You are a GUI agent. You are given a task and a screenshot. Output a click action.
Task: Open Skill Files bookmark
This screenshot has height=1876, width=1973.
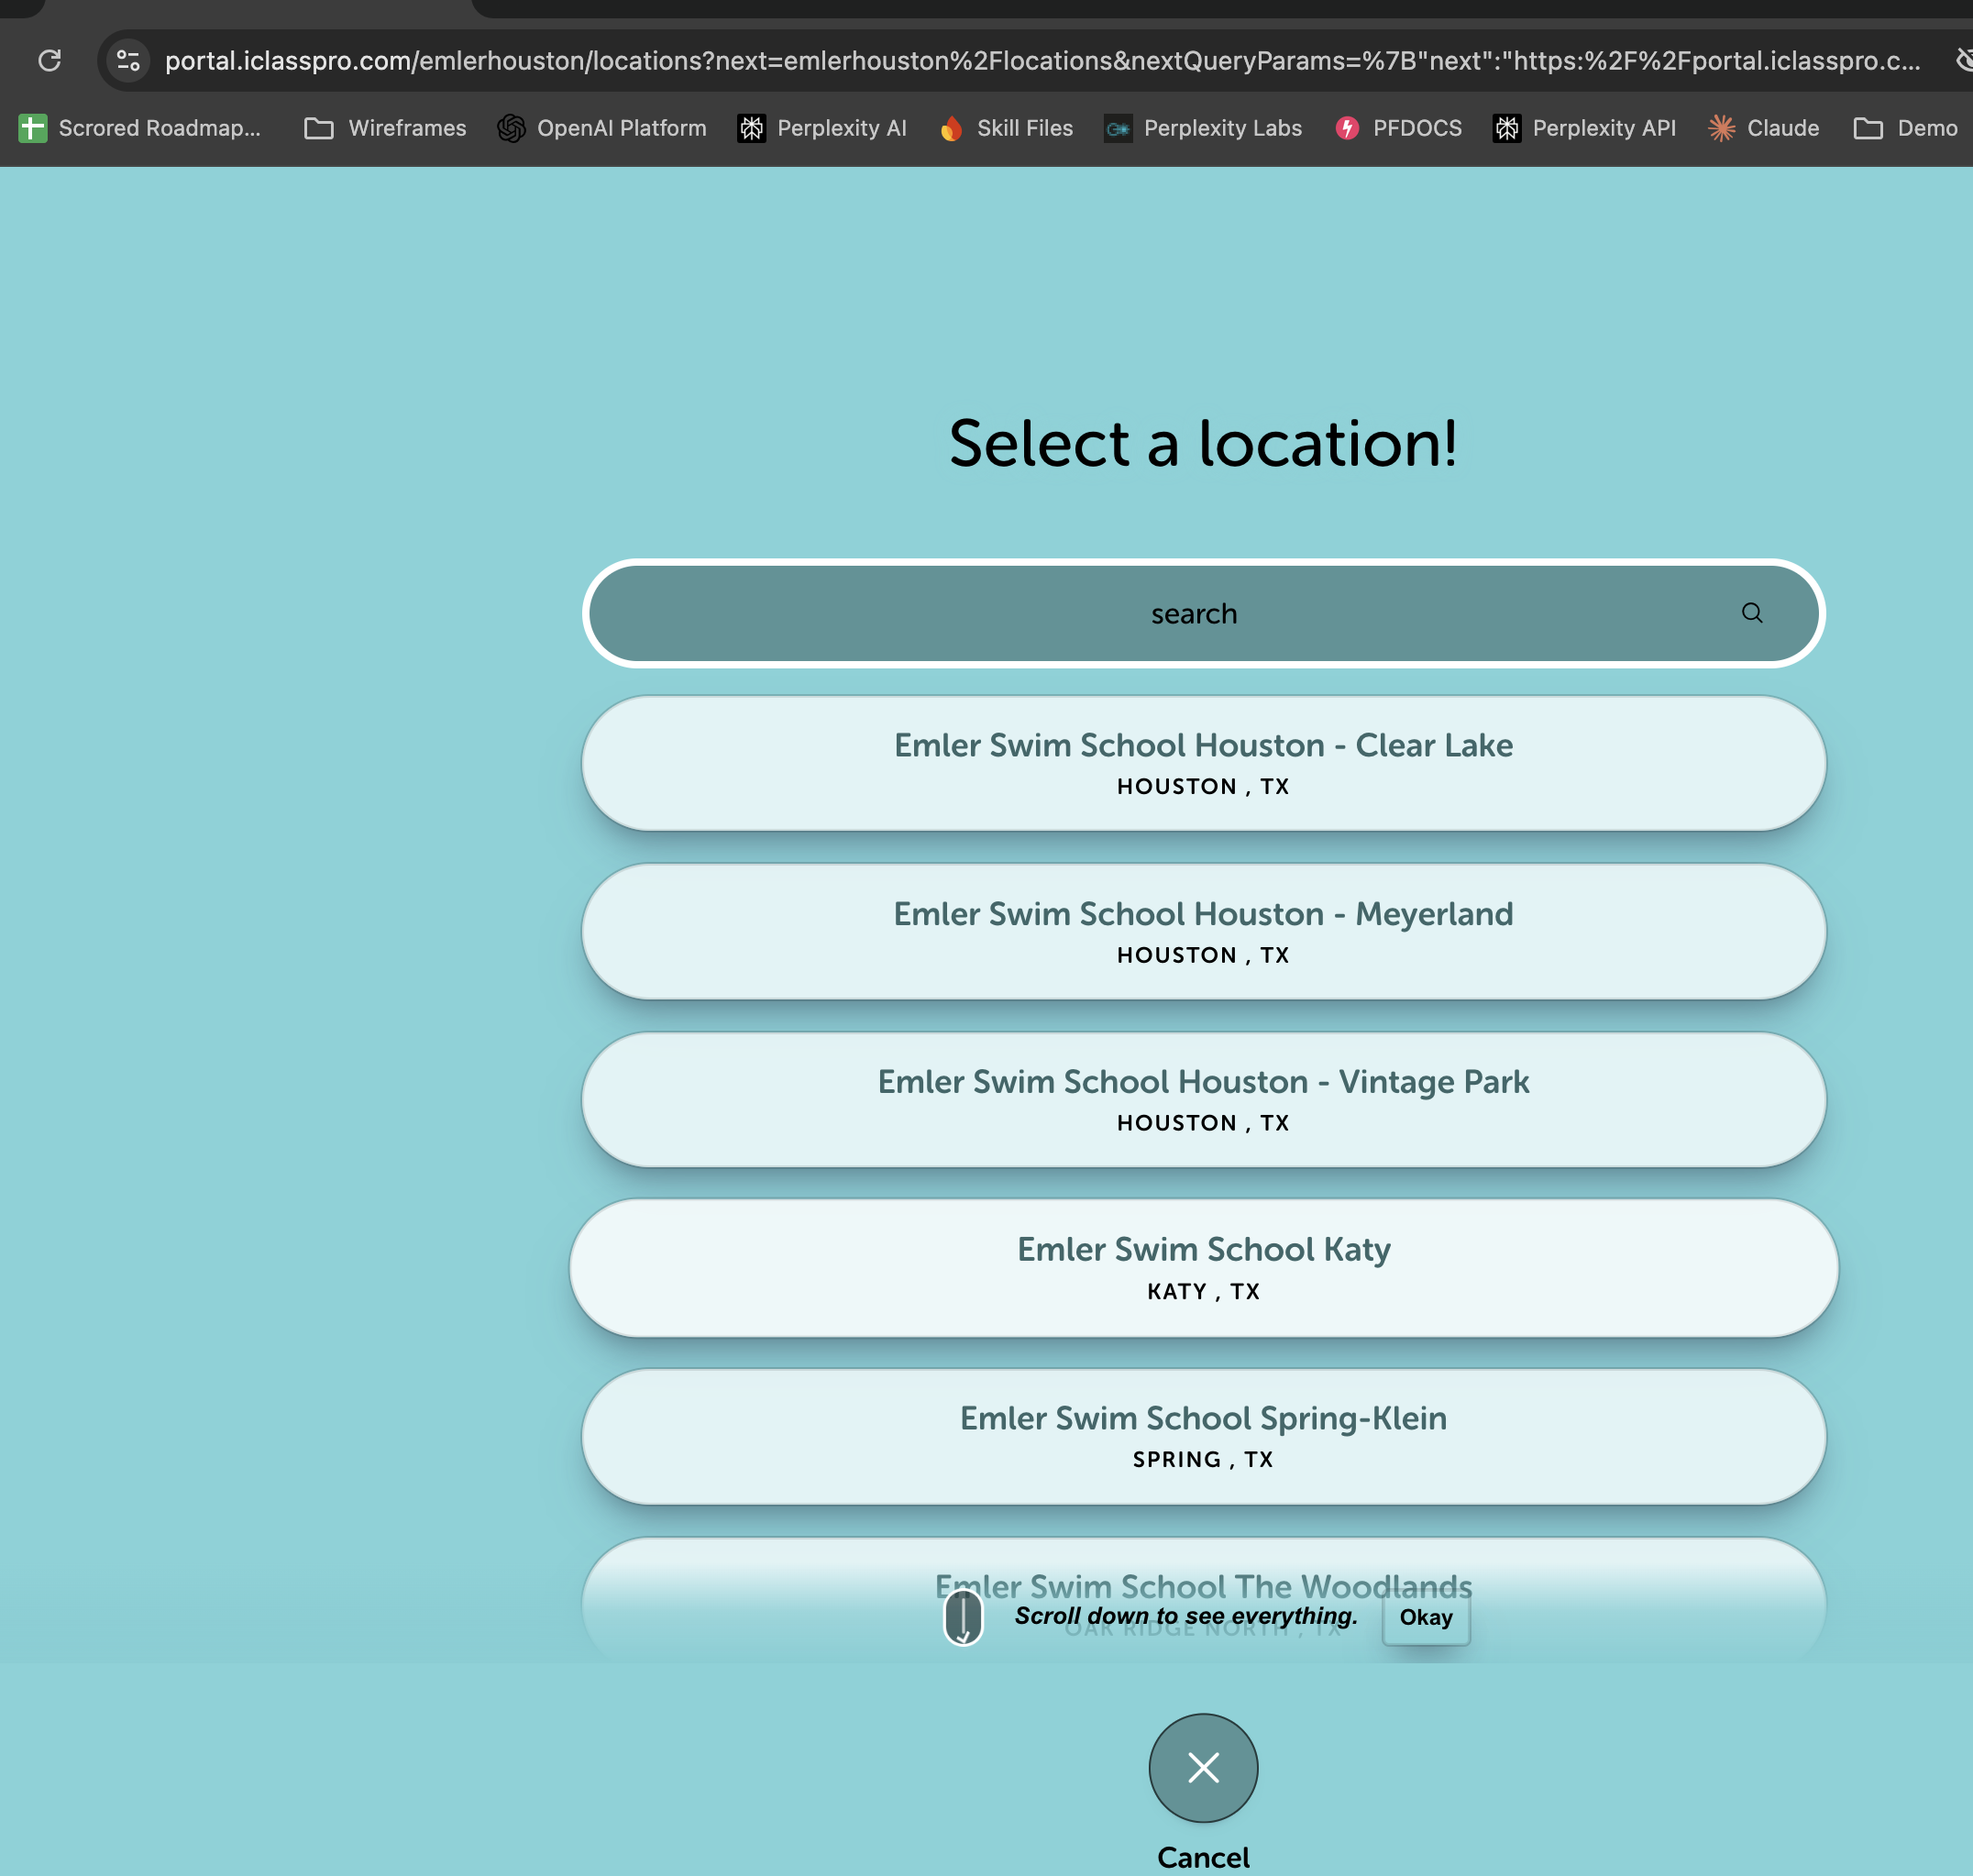(x=1006, y=128)
